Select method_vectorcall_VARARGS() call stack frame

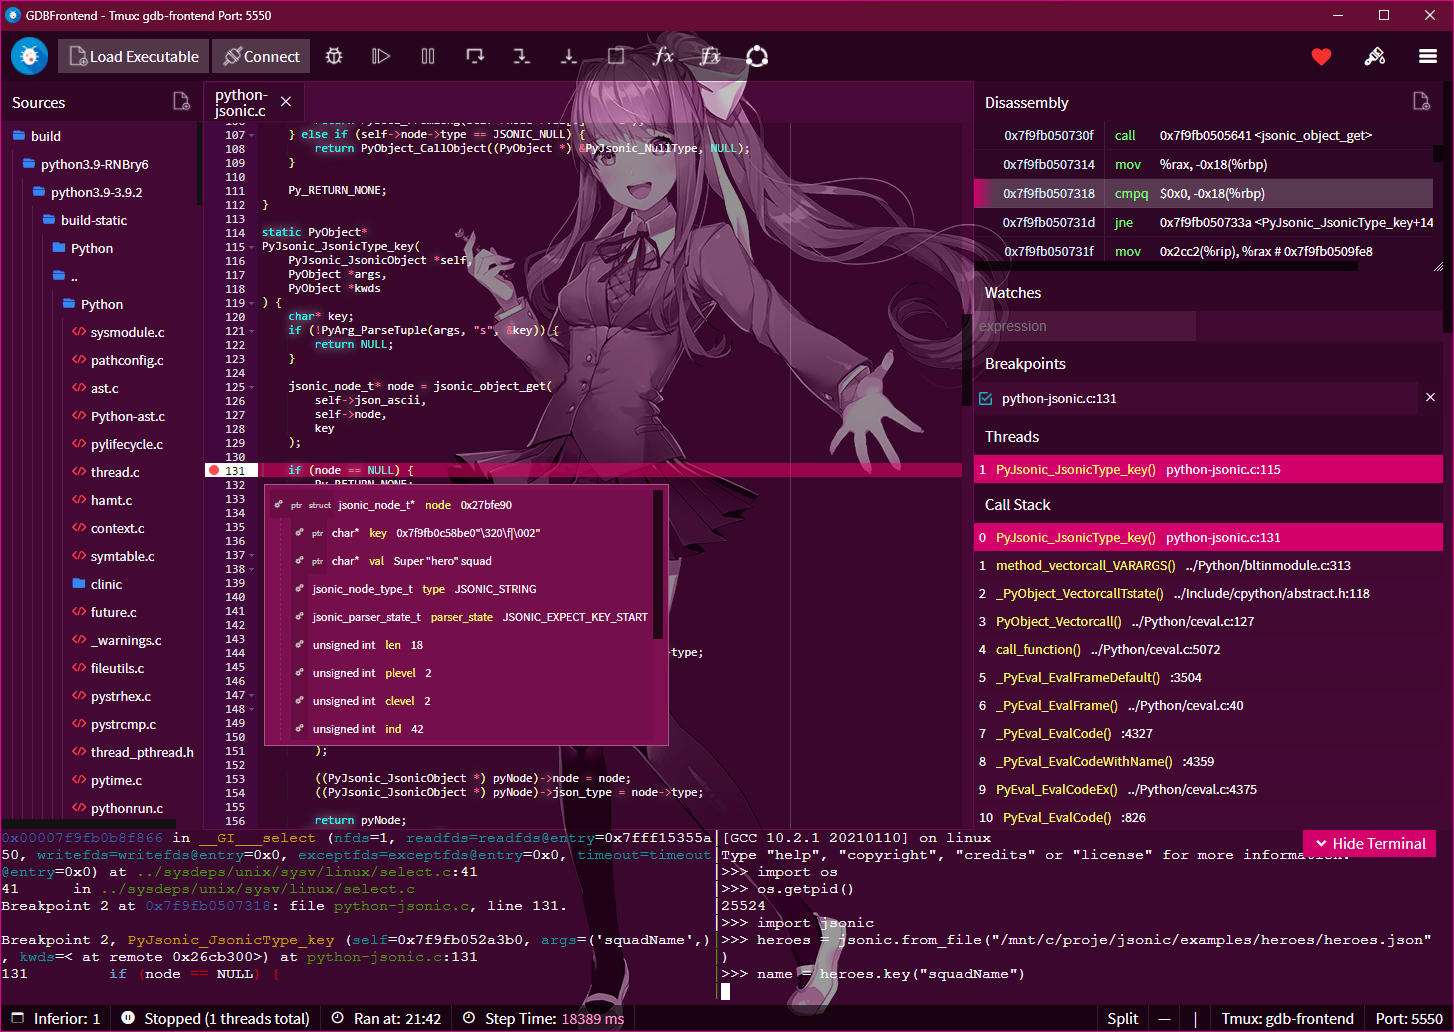(1085, 565)
